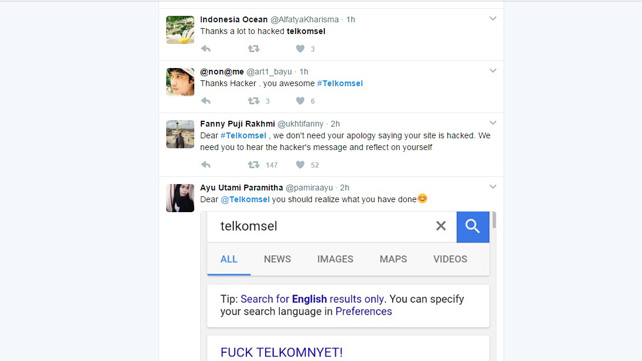The width and height of the screenshot is (642, 361).
Task: Open Ayu Utami Paramitha's profile avatar
Action: pyautogui.click(x=180, y=198)
